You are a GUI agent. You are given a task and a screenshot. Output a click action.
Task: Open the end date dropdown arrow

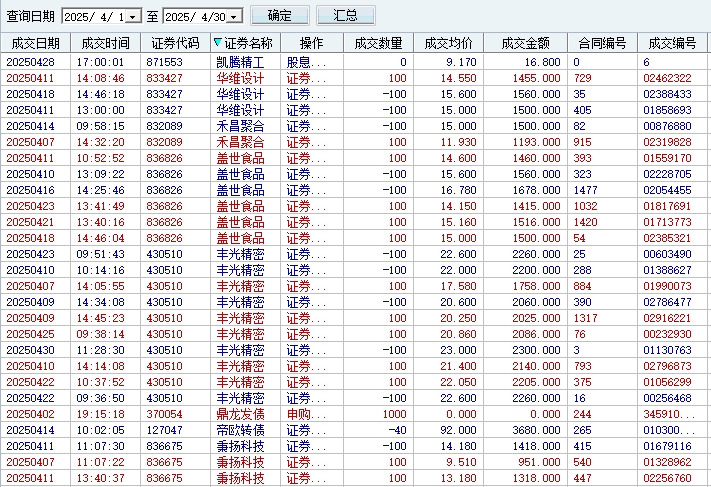(x=235, y=17)
